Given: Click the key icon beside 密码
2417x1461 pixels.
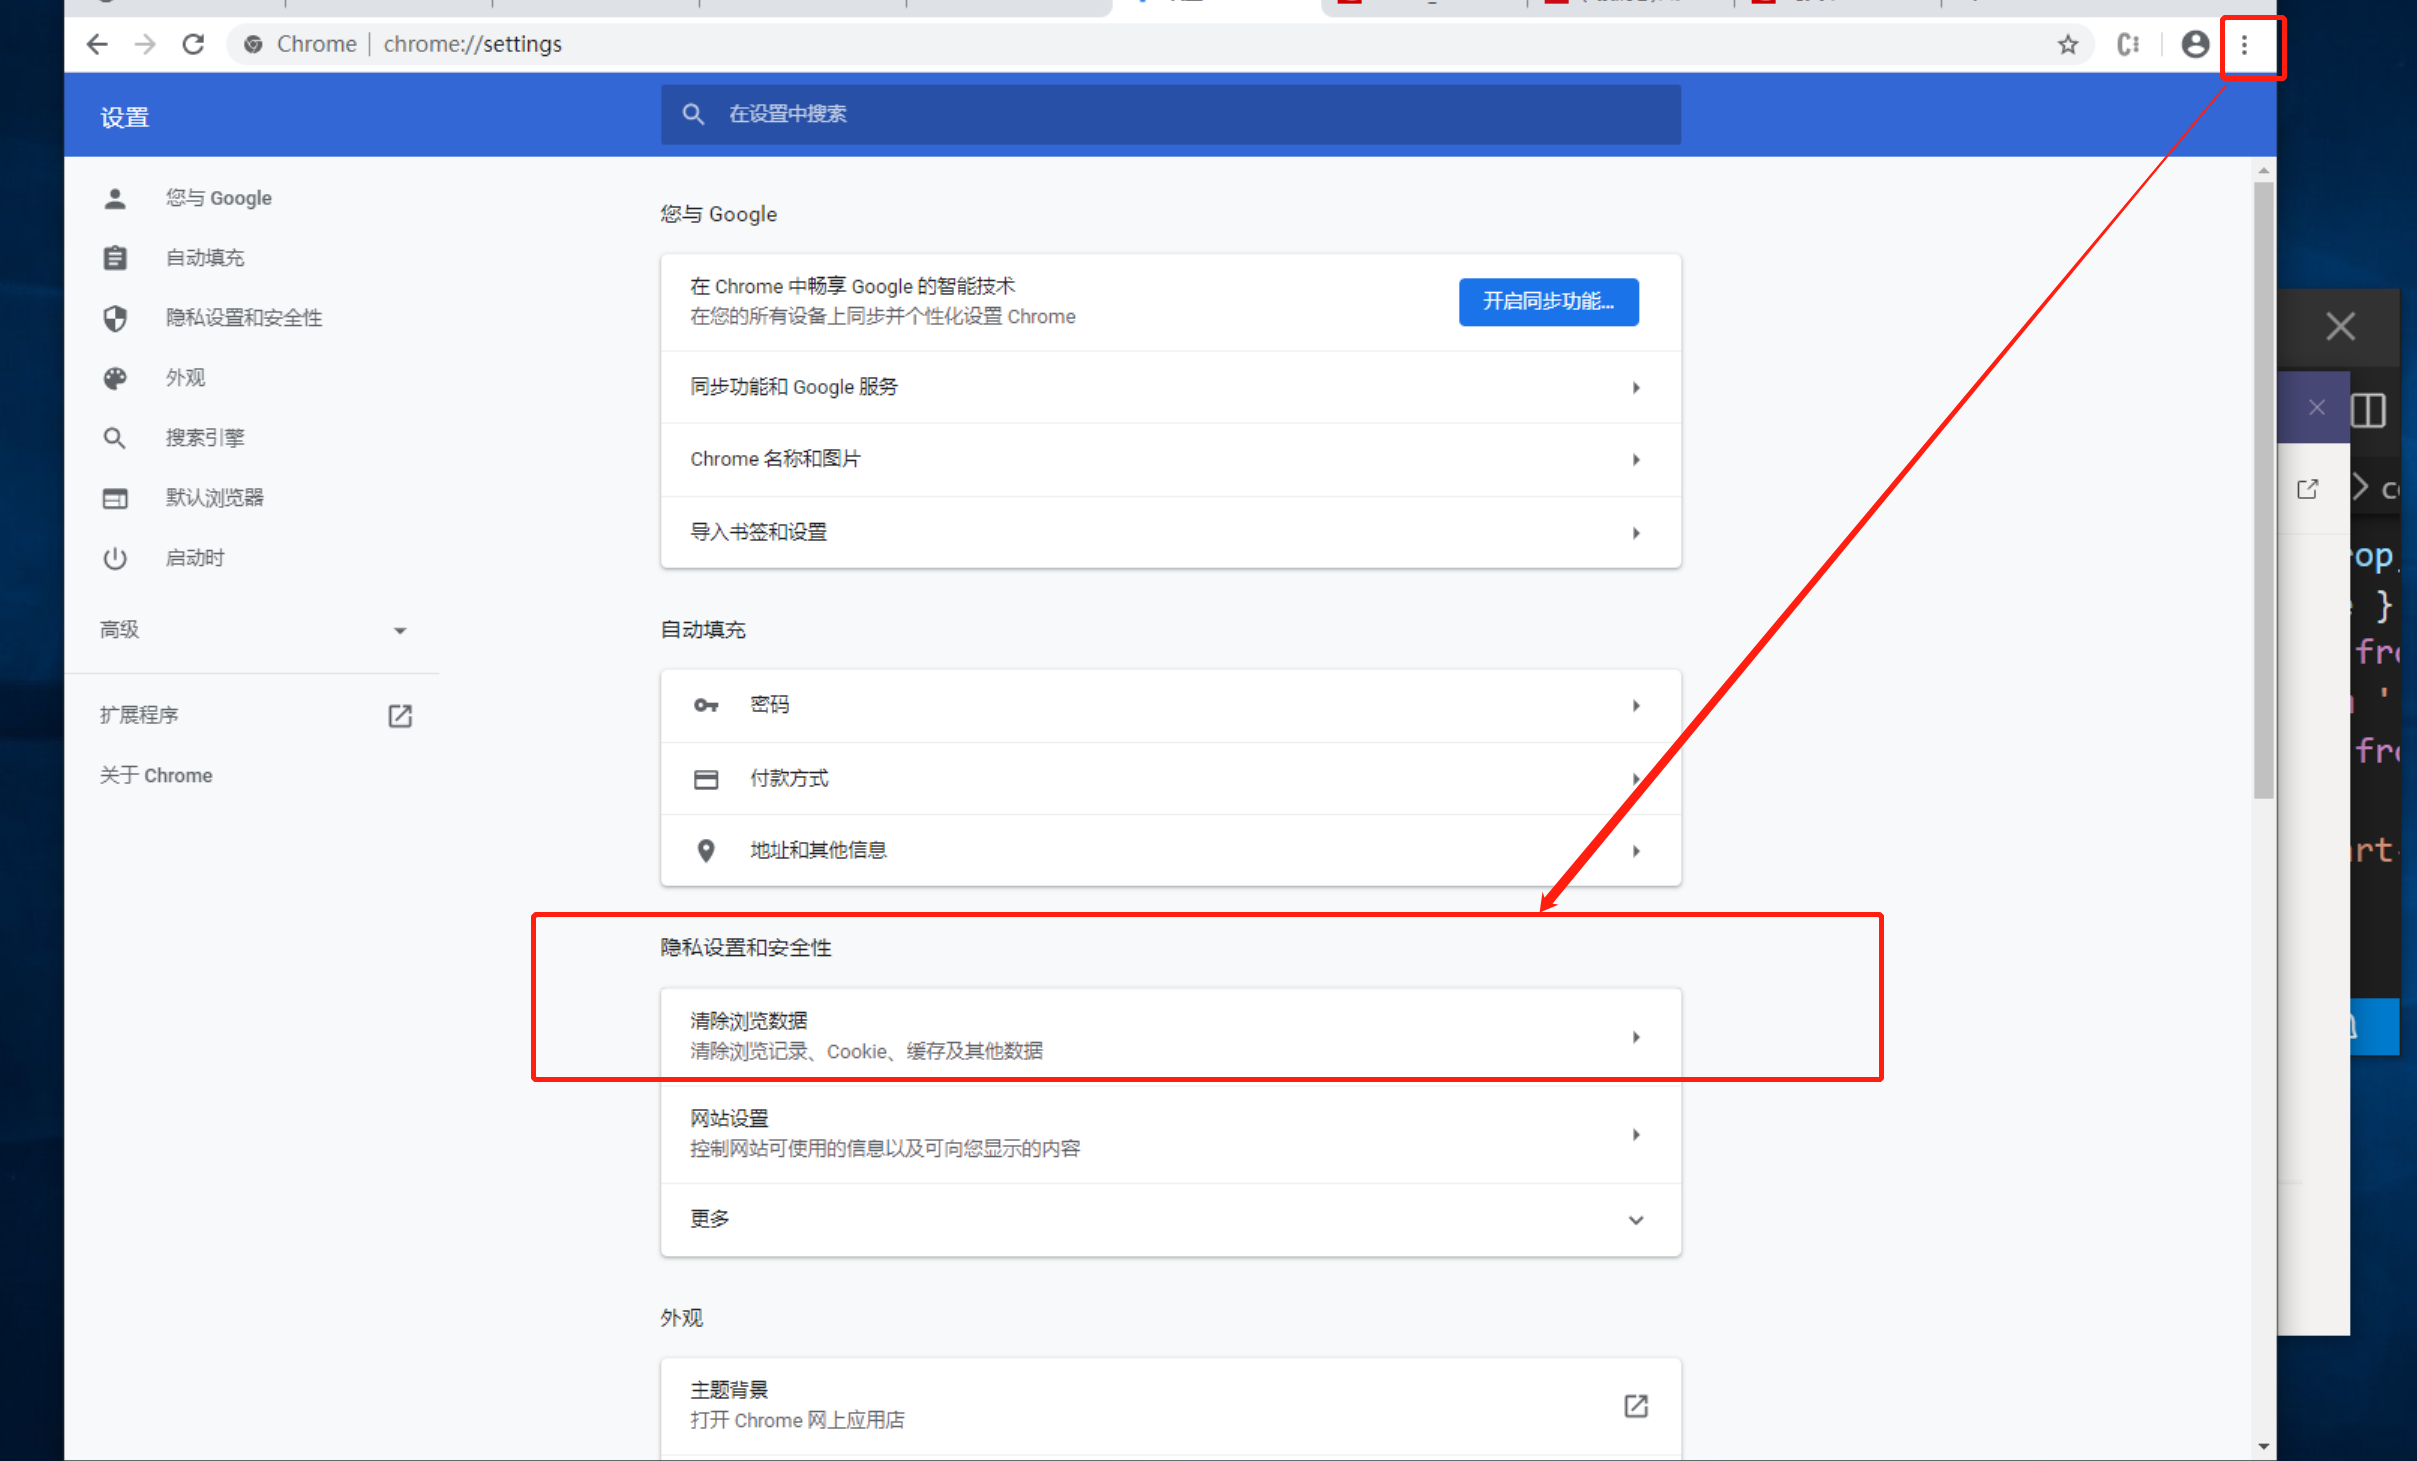Looking at the screenshot, I should 706,705.
